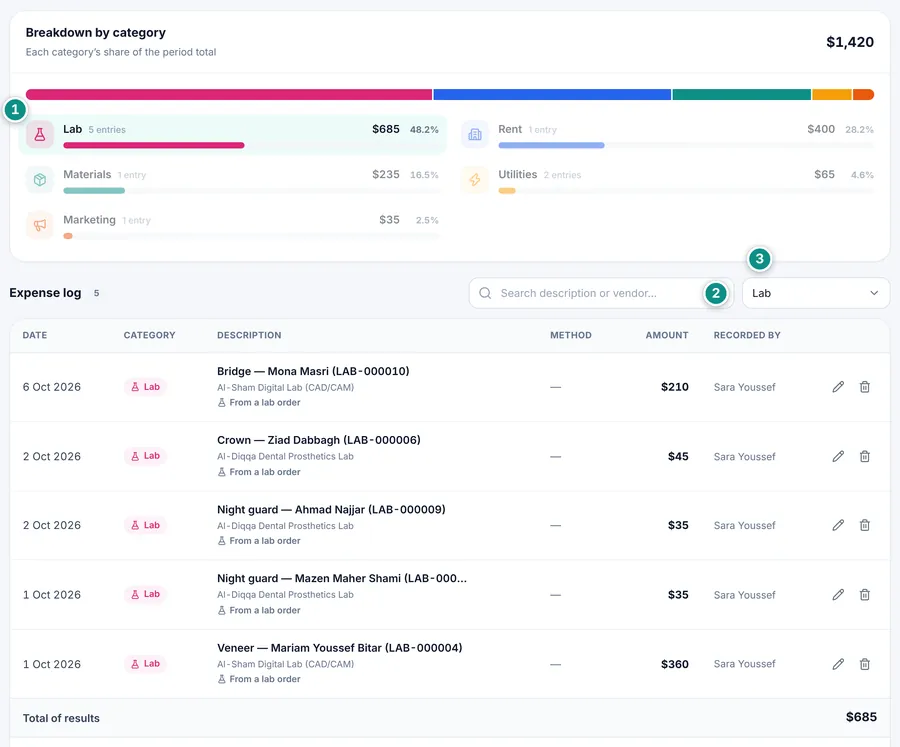Open the description "Bridge — Mona Masri (LAB-000010)"

pyautogui.click(x=313, y=371)
